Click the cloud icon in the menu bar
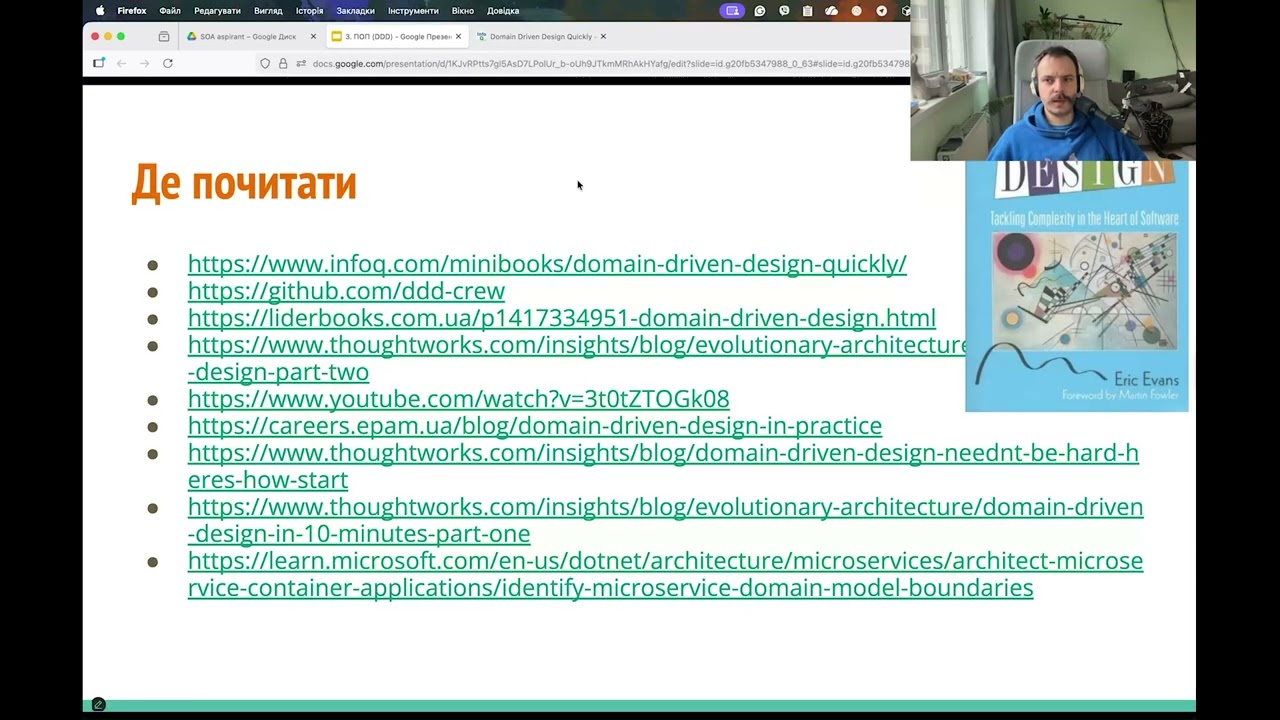Viewport: 1280px width, 720px height. (832, 11)
